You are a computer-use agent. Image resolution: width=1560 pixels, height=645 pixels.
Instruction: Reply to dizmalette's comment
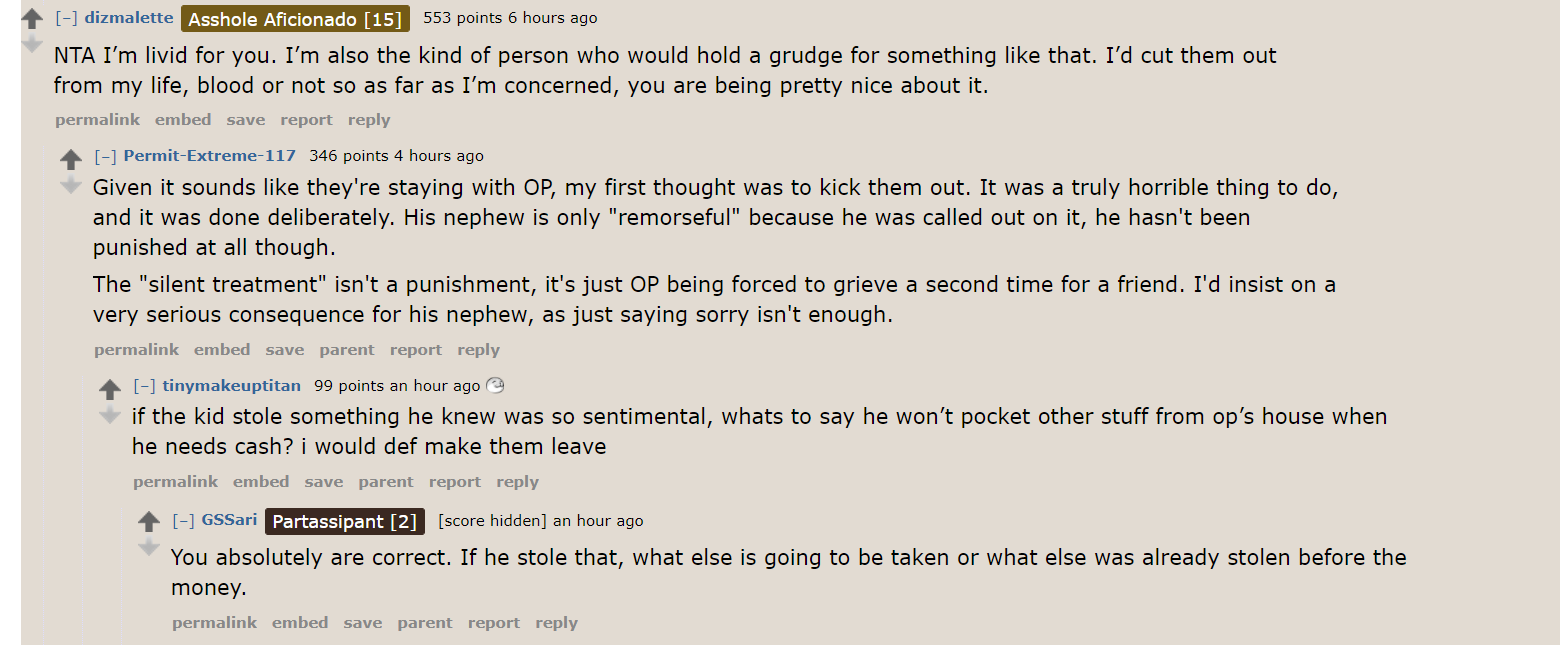(x=369, y=120)
